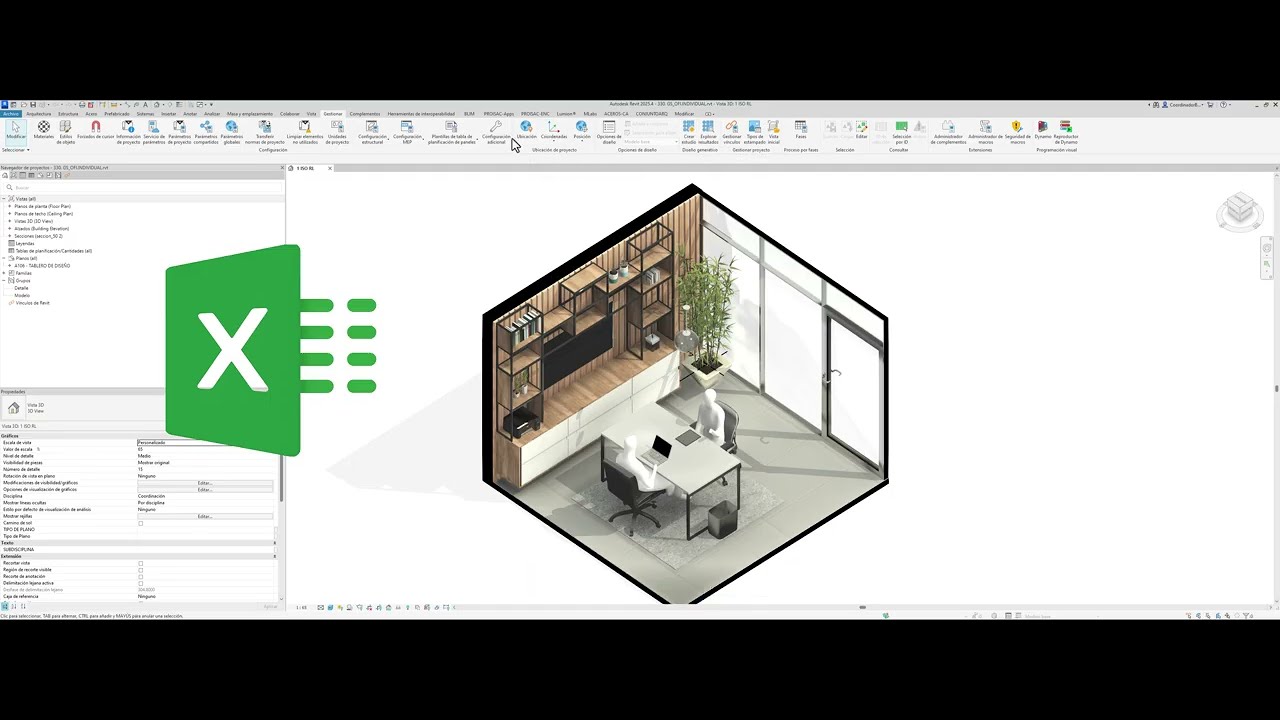Expand Planos de planta (Floor Plan)
This screenshot has width=1280, height=720.
[x=10, y=206]
